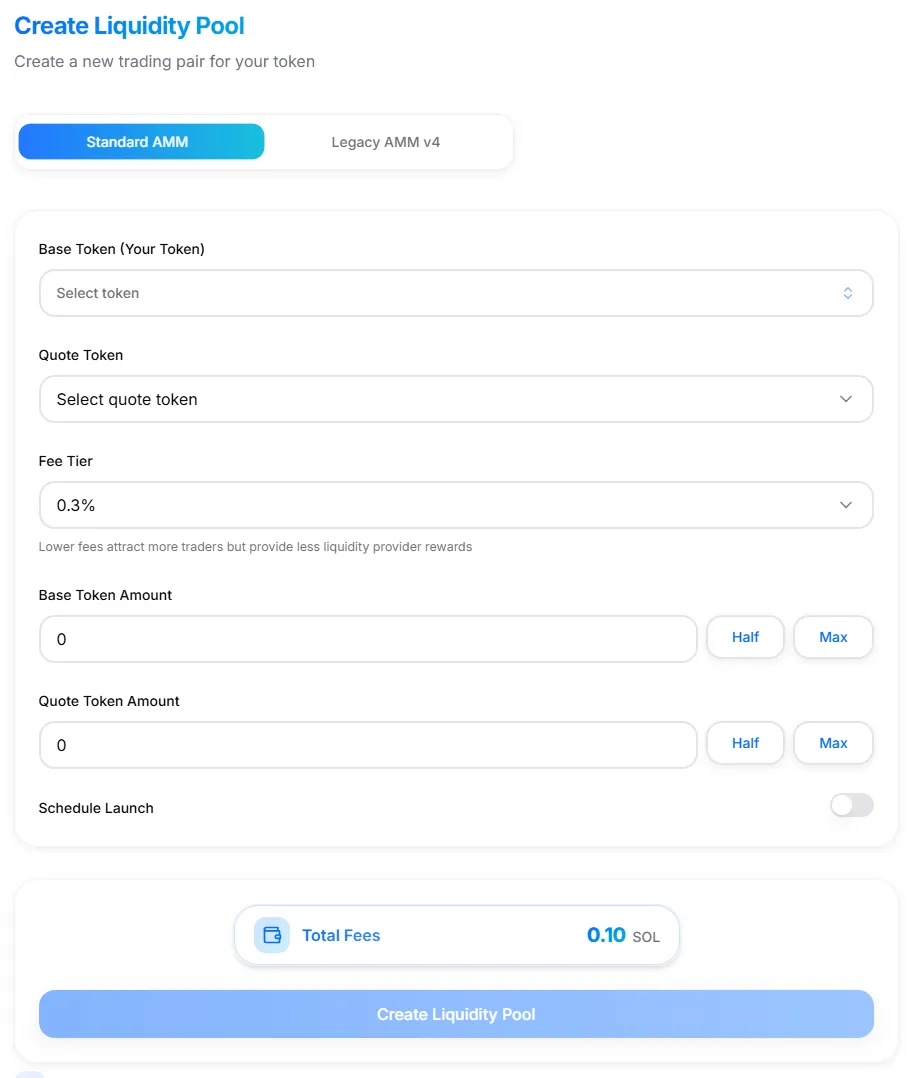Click Half next to Quote Token Amount
The width and height of the screenshot is (915, 1078).
[x=745, y=743]
